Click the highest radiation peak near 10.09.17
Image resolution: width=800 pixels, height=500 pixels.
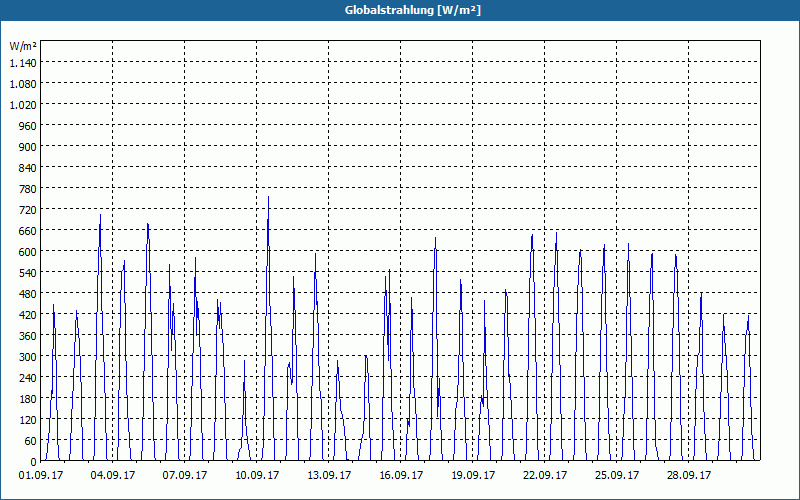pyautogui.click(x=268, y=198)
